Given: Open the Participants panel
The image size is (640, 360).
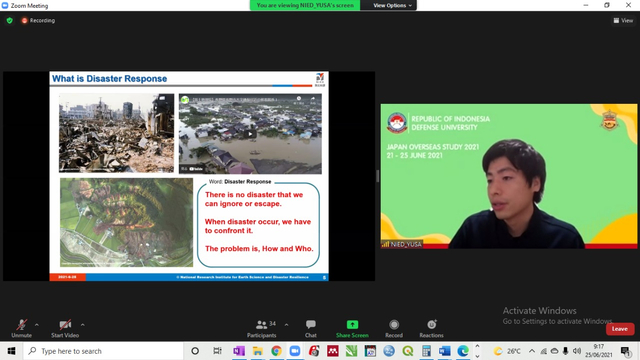Looking at the screenshot, I should 262,328.
